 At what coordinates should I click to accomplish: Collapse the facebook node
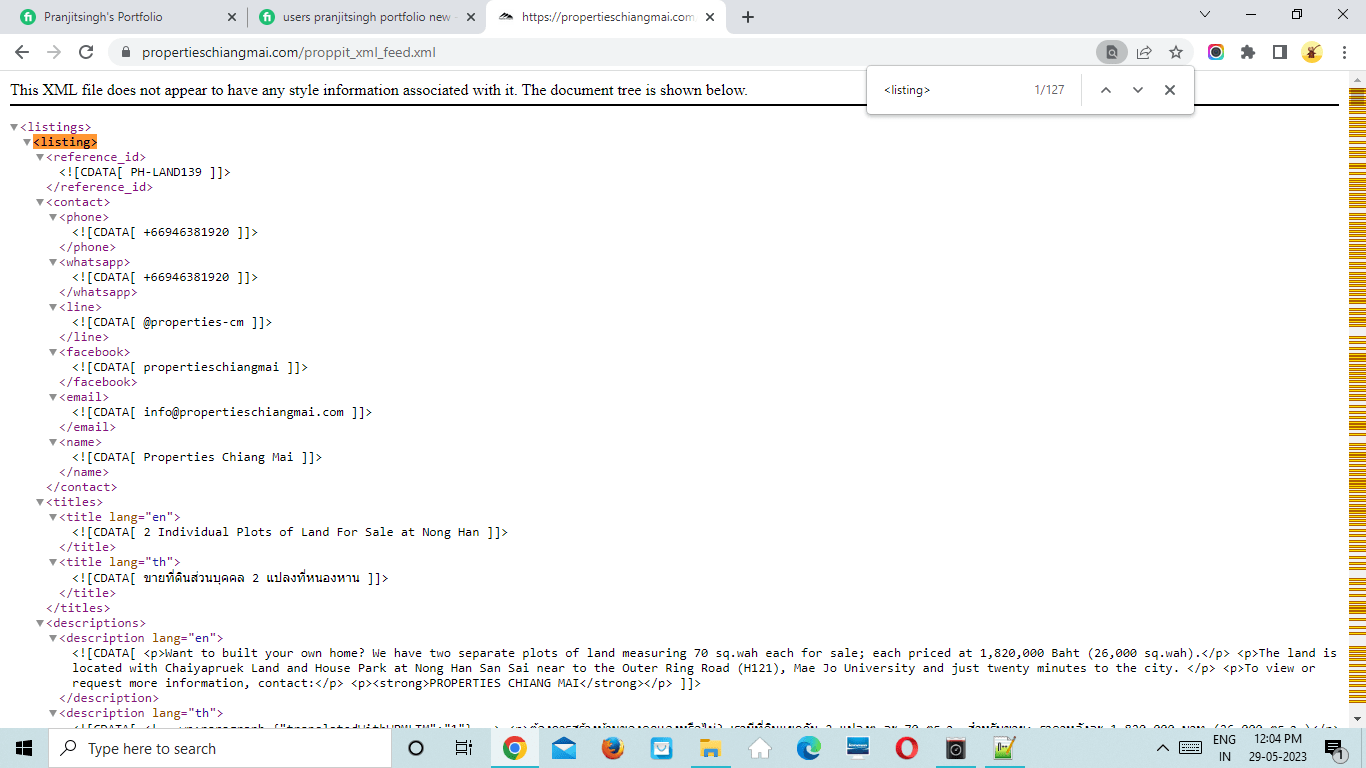(53, 352)
